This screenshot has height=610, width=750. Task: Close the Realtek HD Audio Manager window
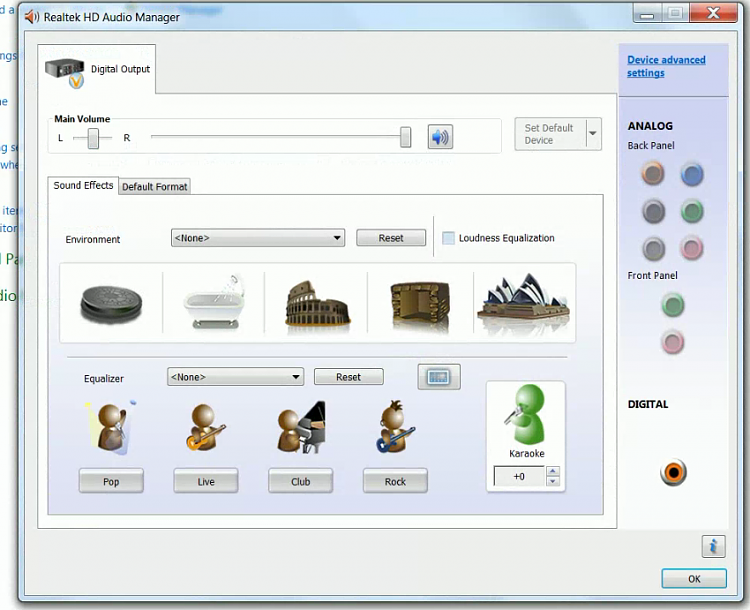[x=713, y=13]
